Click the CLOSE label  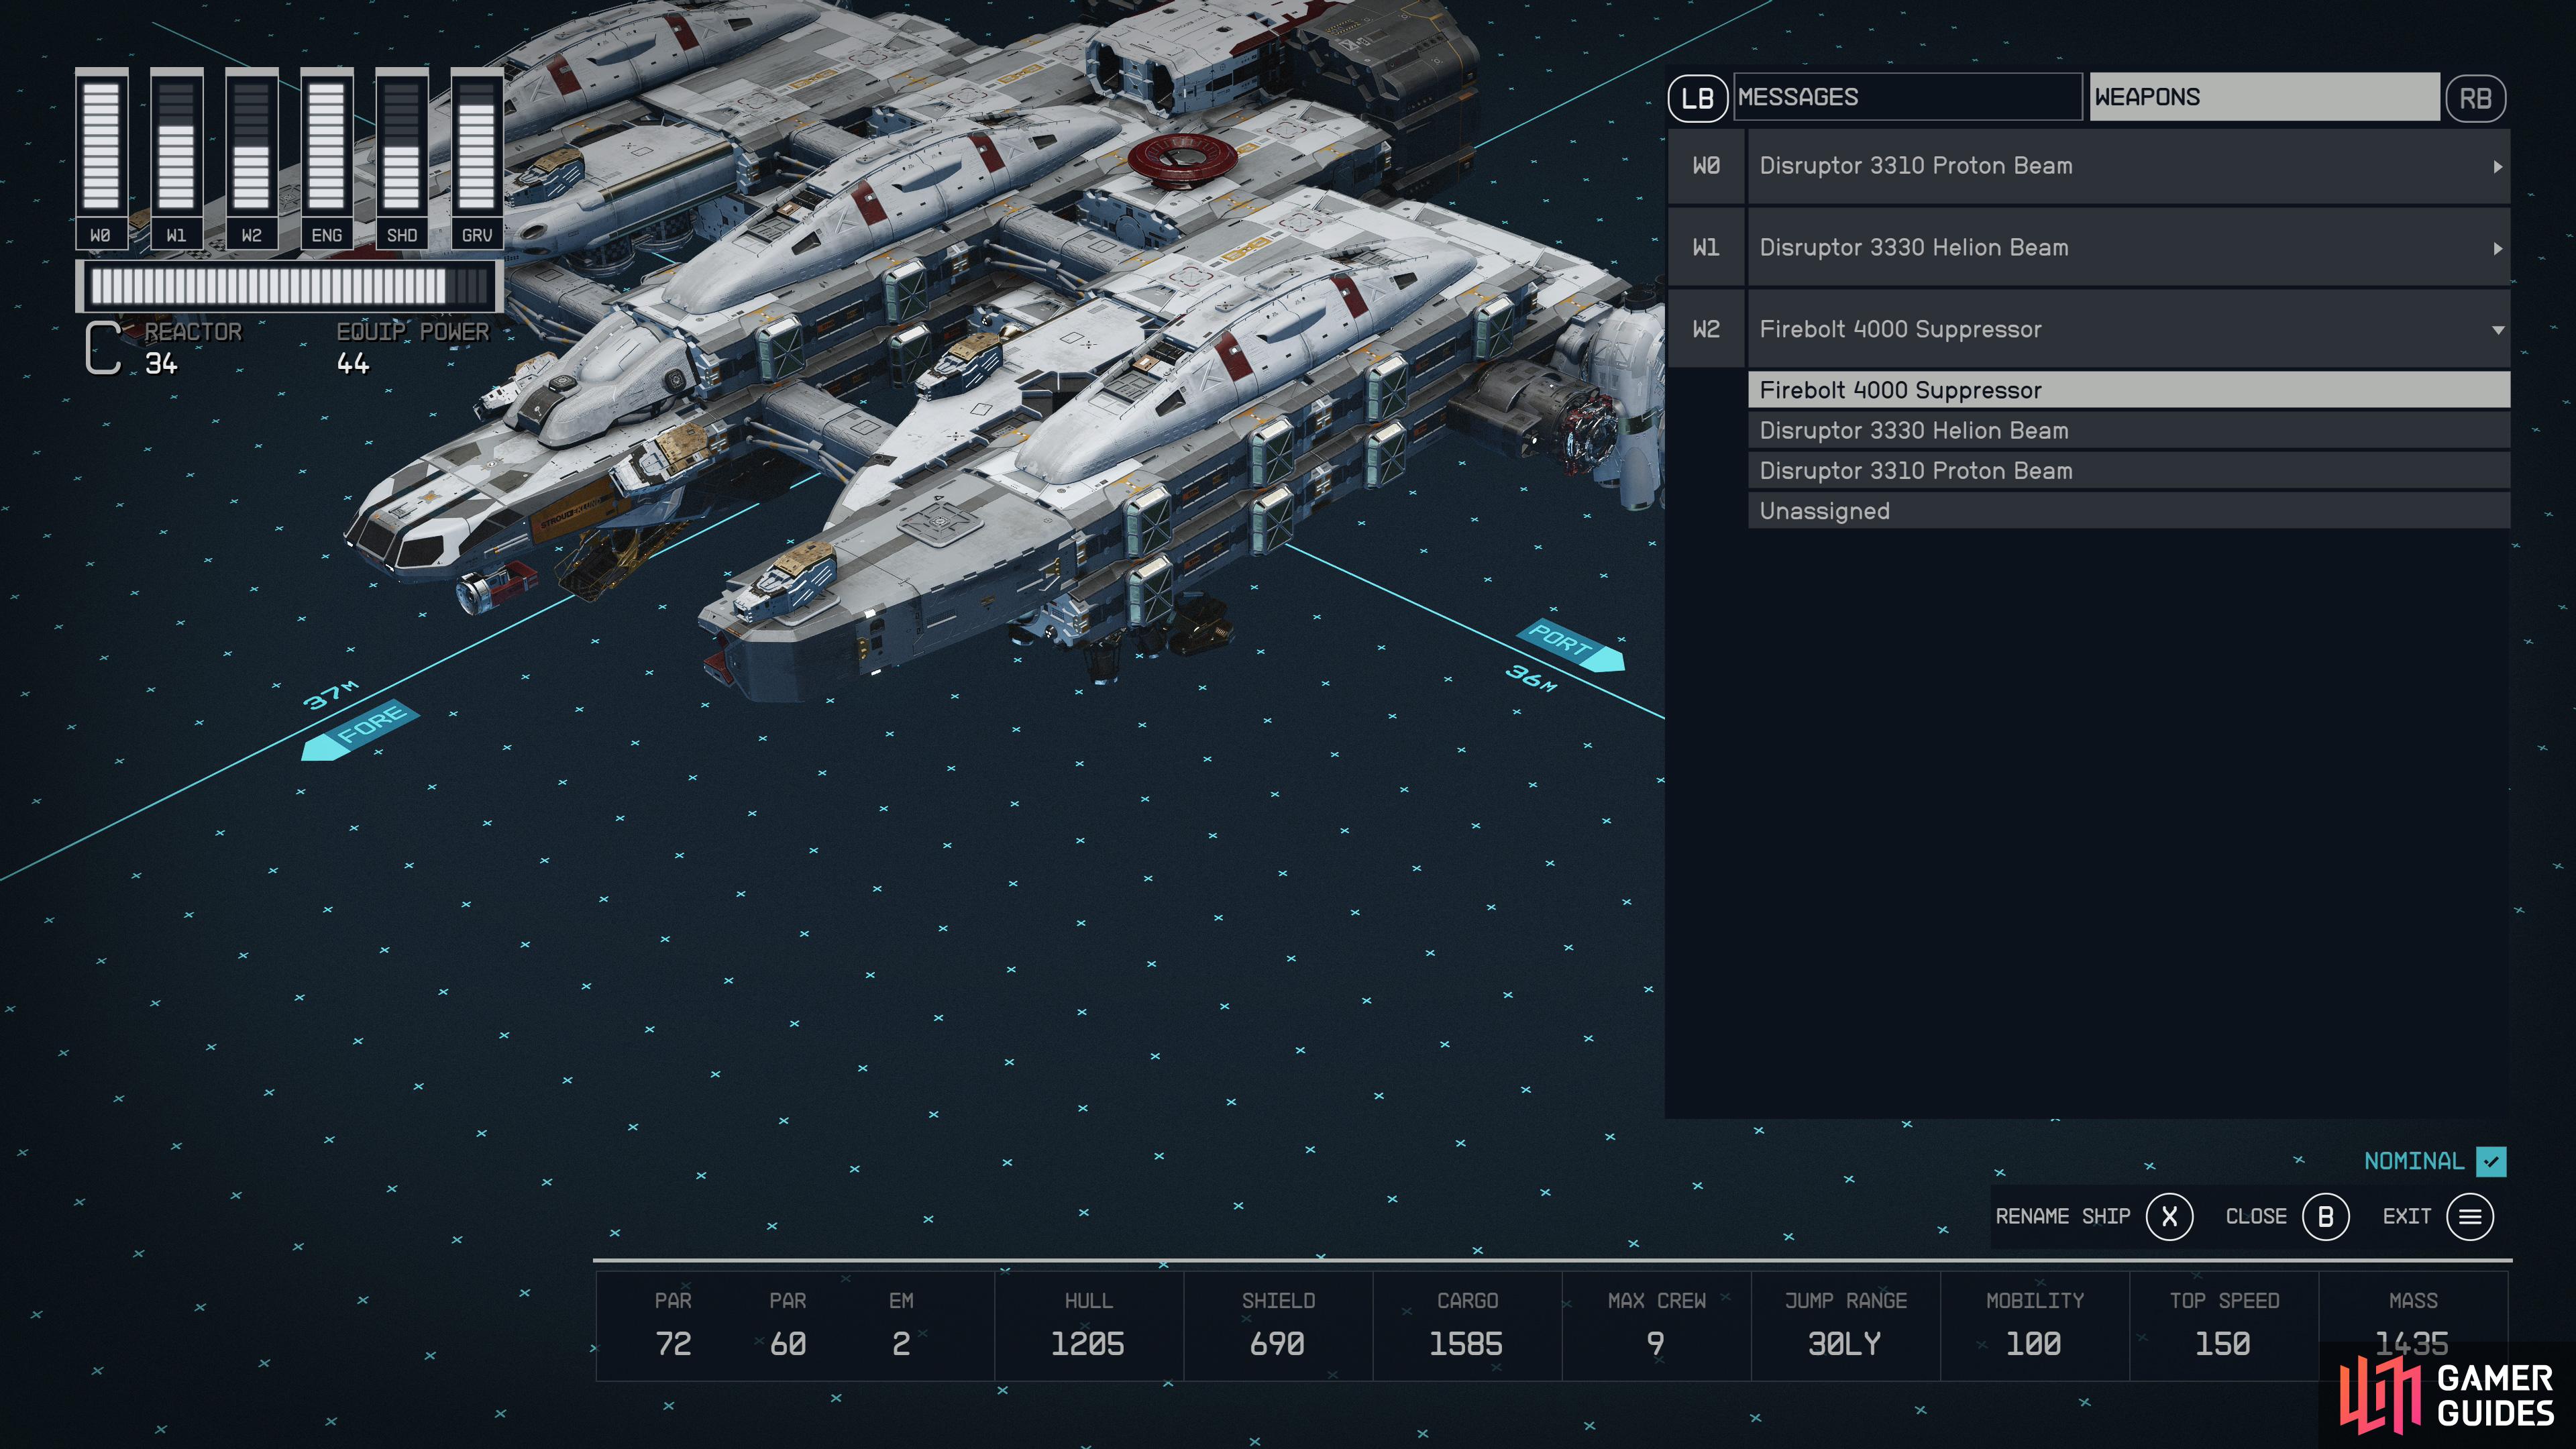click(2255, 1216)
